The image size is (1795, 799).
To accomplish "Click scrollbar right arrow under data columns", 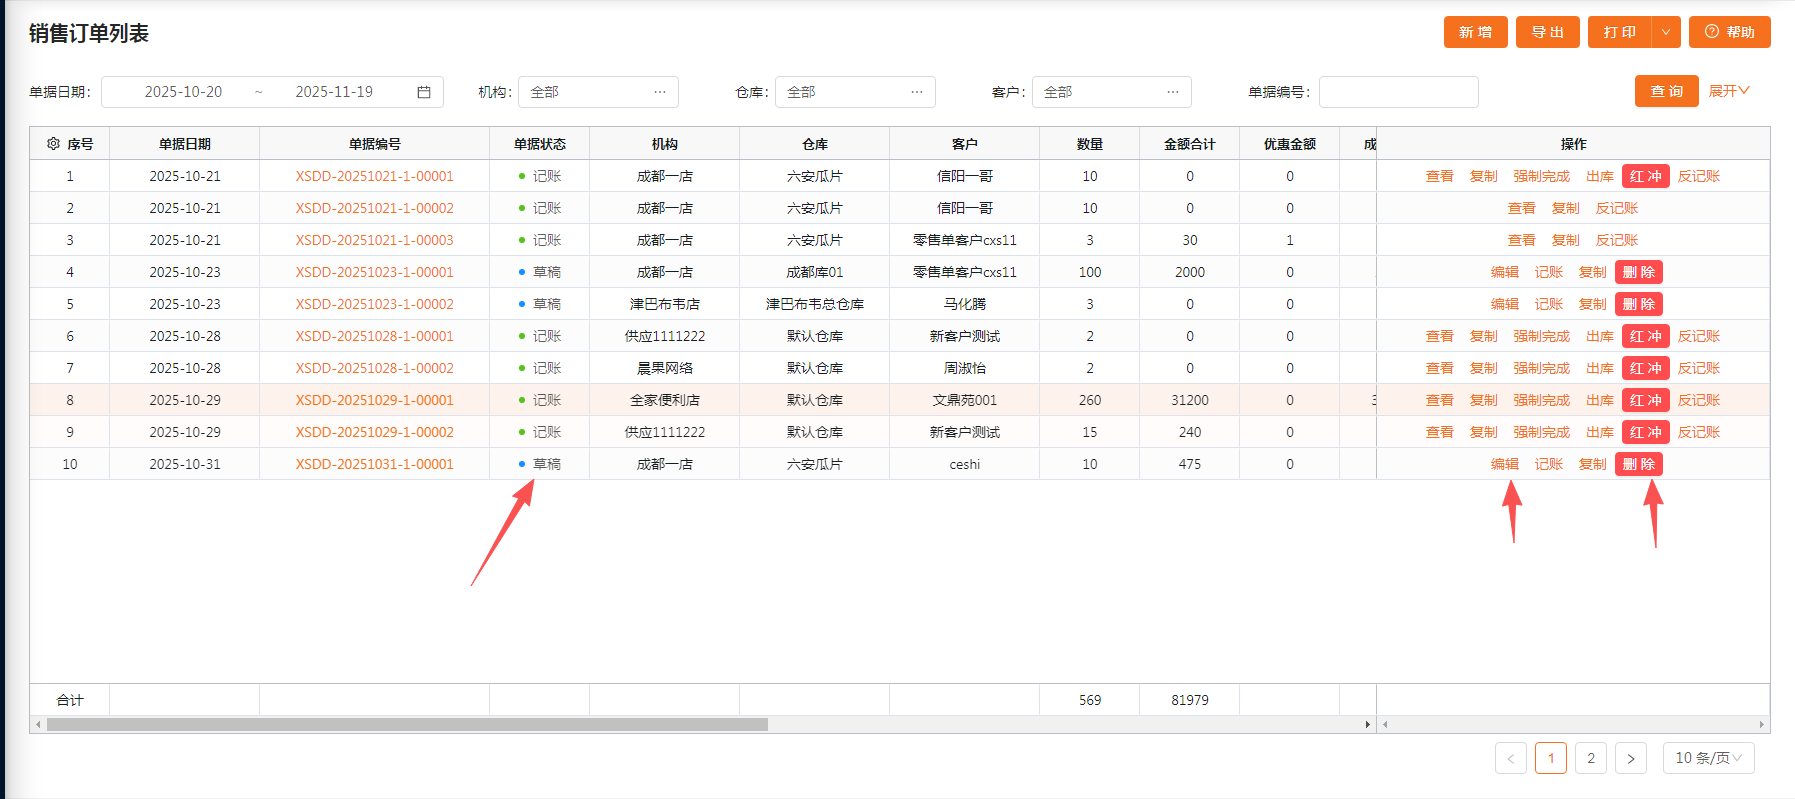I will click(x=1368, y=724).
